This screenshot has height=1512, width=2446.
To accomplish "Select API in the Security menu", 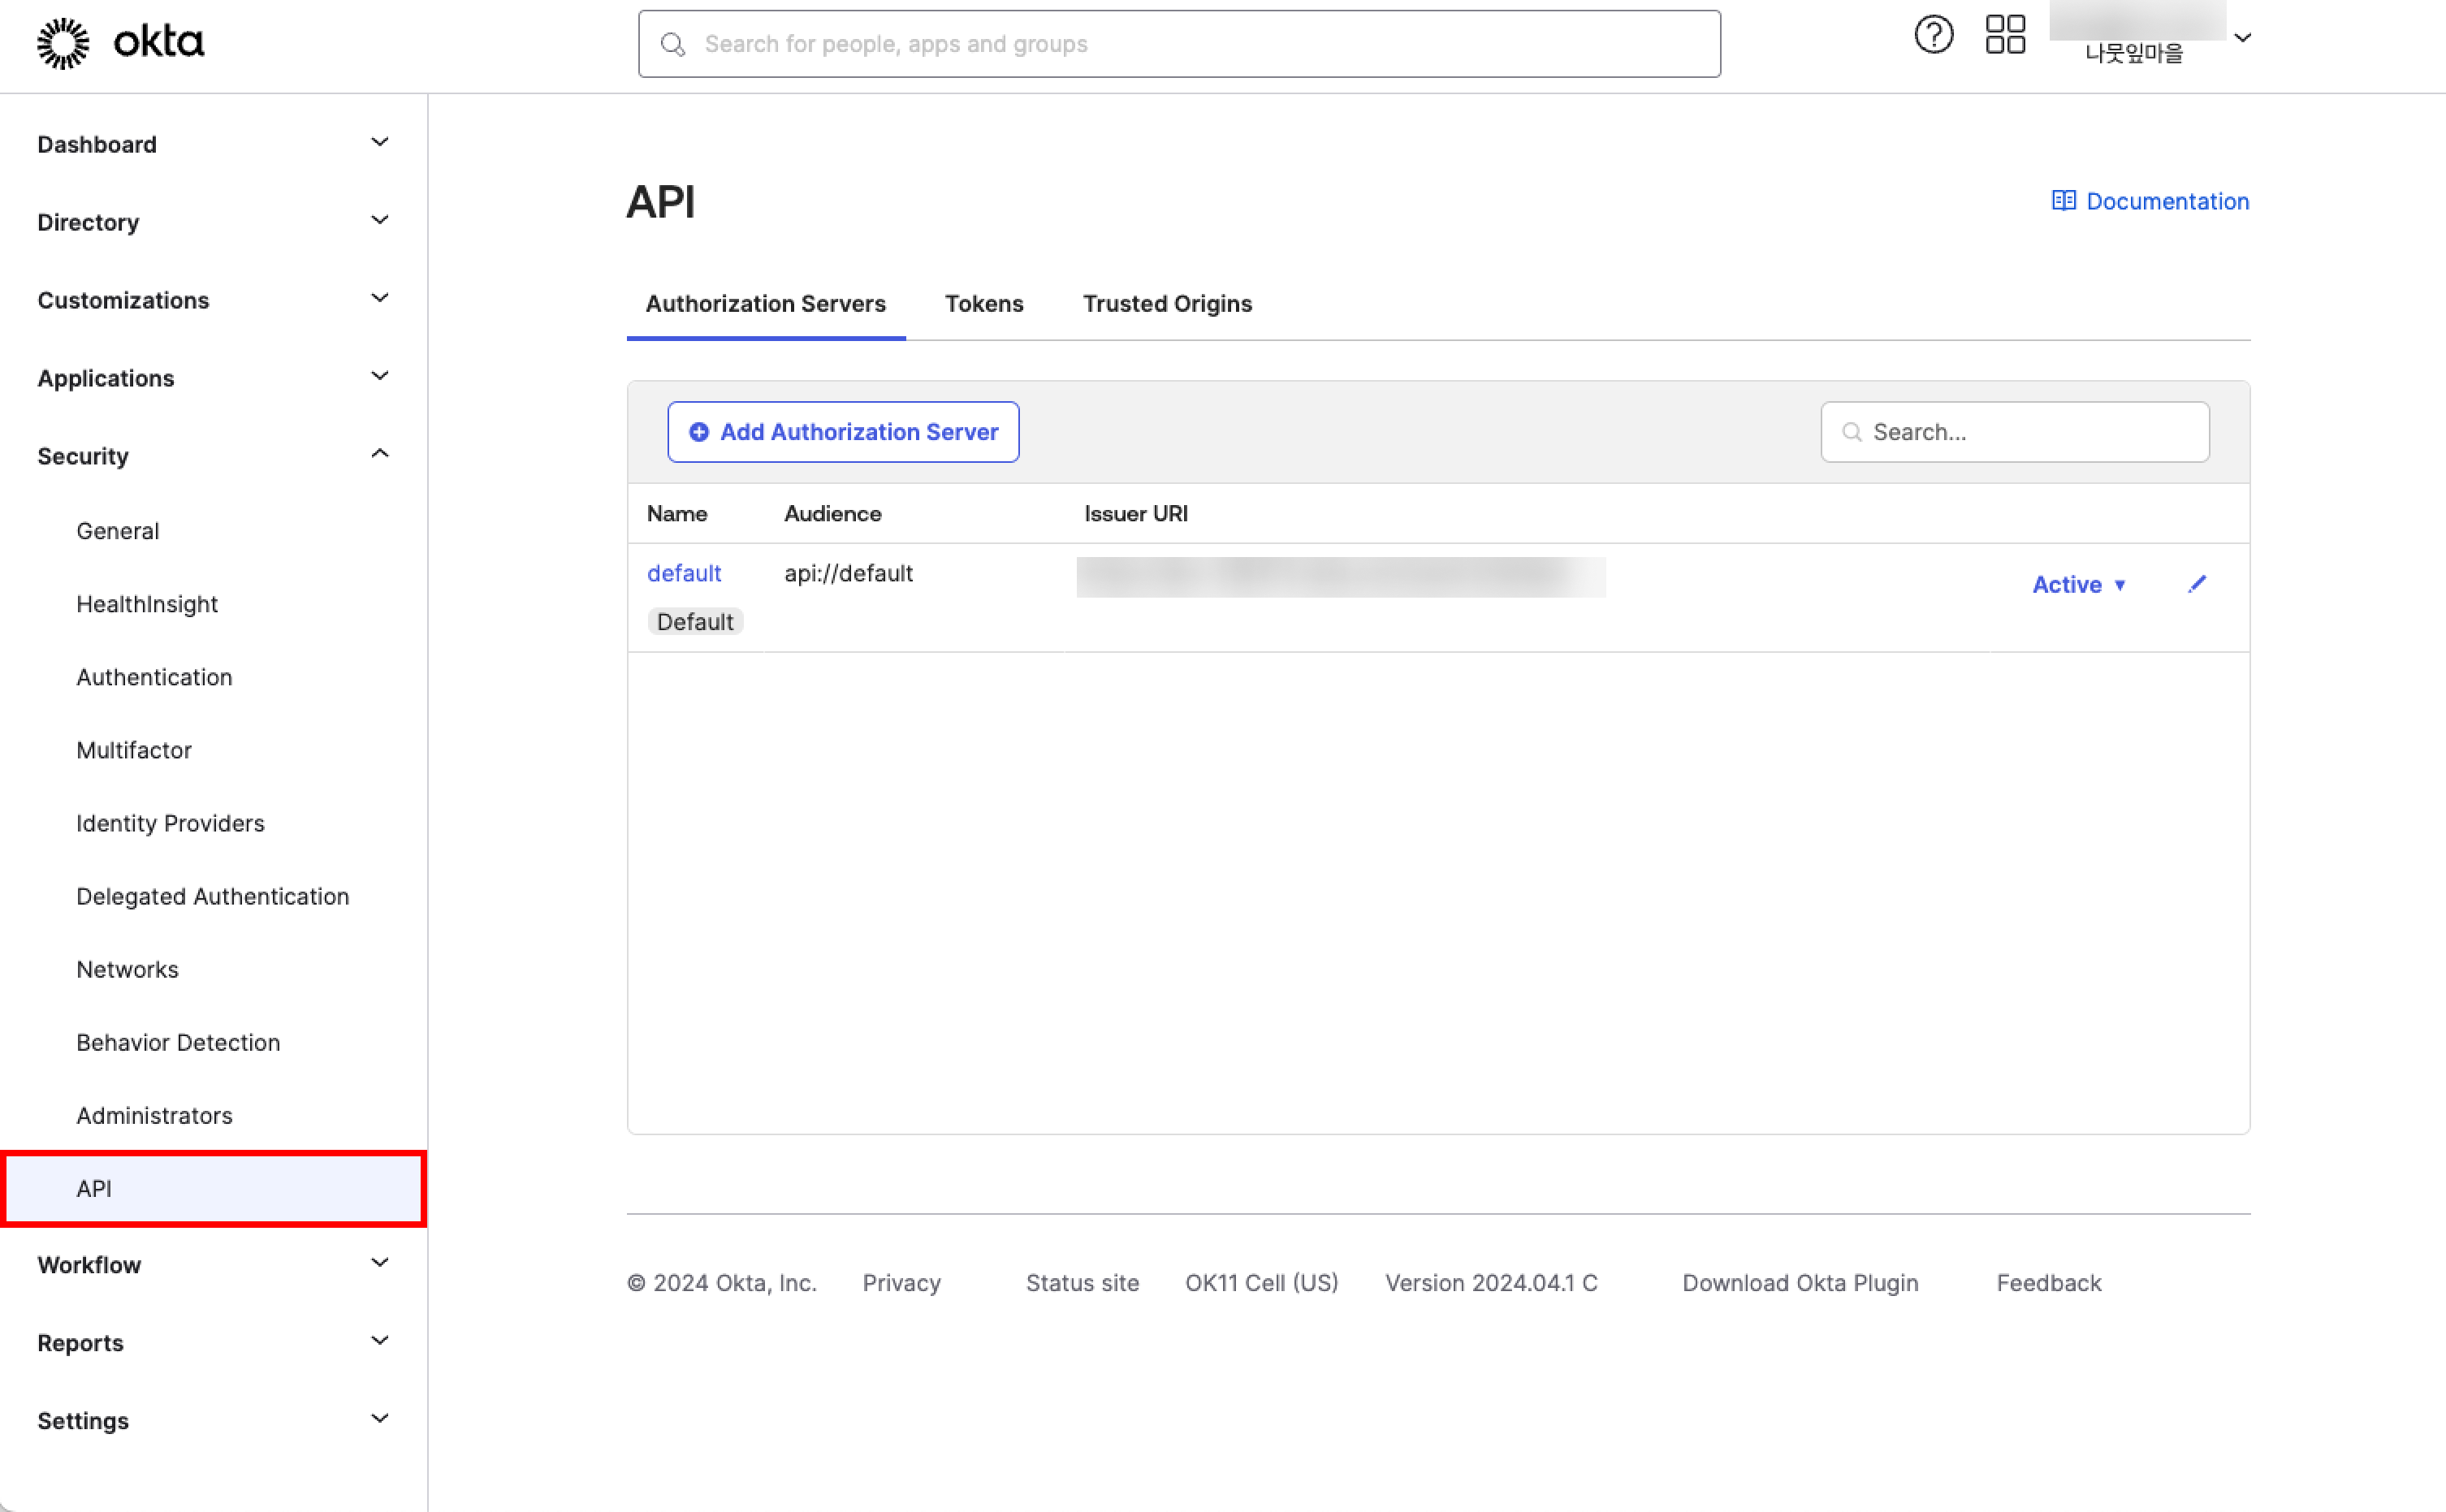I will click(x=214, y=1188).
